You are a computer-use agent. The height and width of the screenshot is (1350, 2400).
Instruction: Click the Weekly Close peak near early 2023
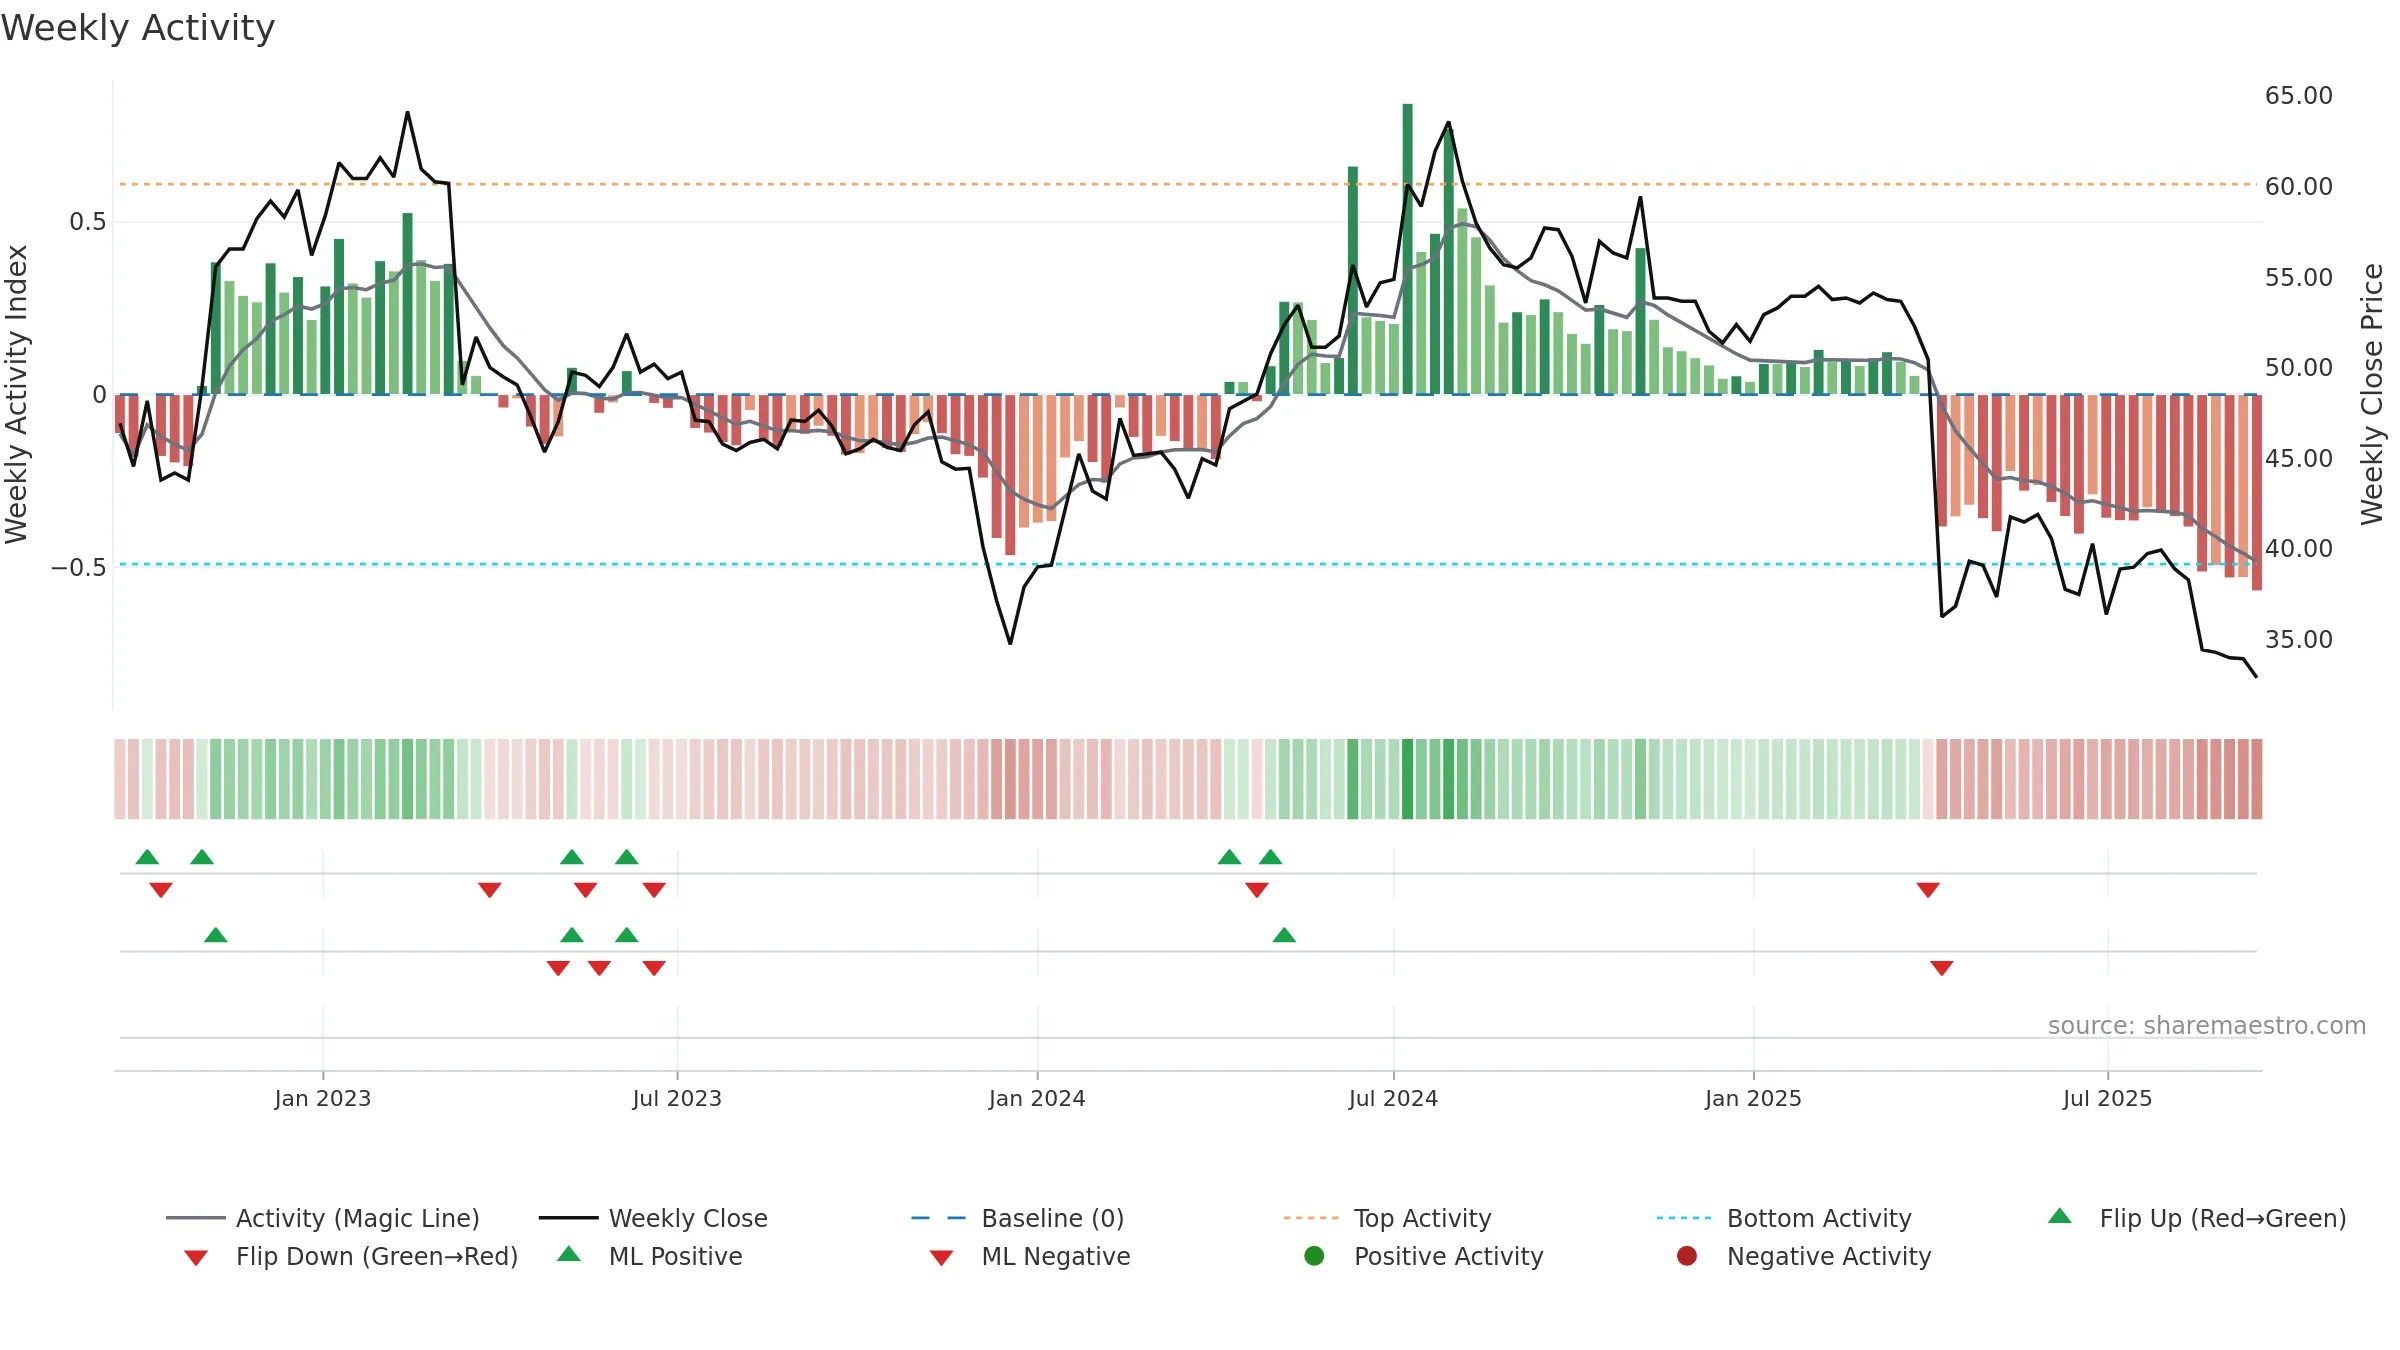[407, 113]
